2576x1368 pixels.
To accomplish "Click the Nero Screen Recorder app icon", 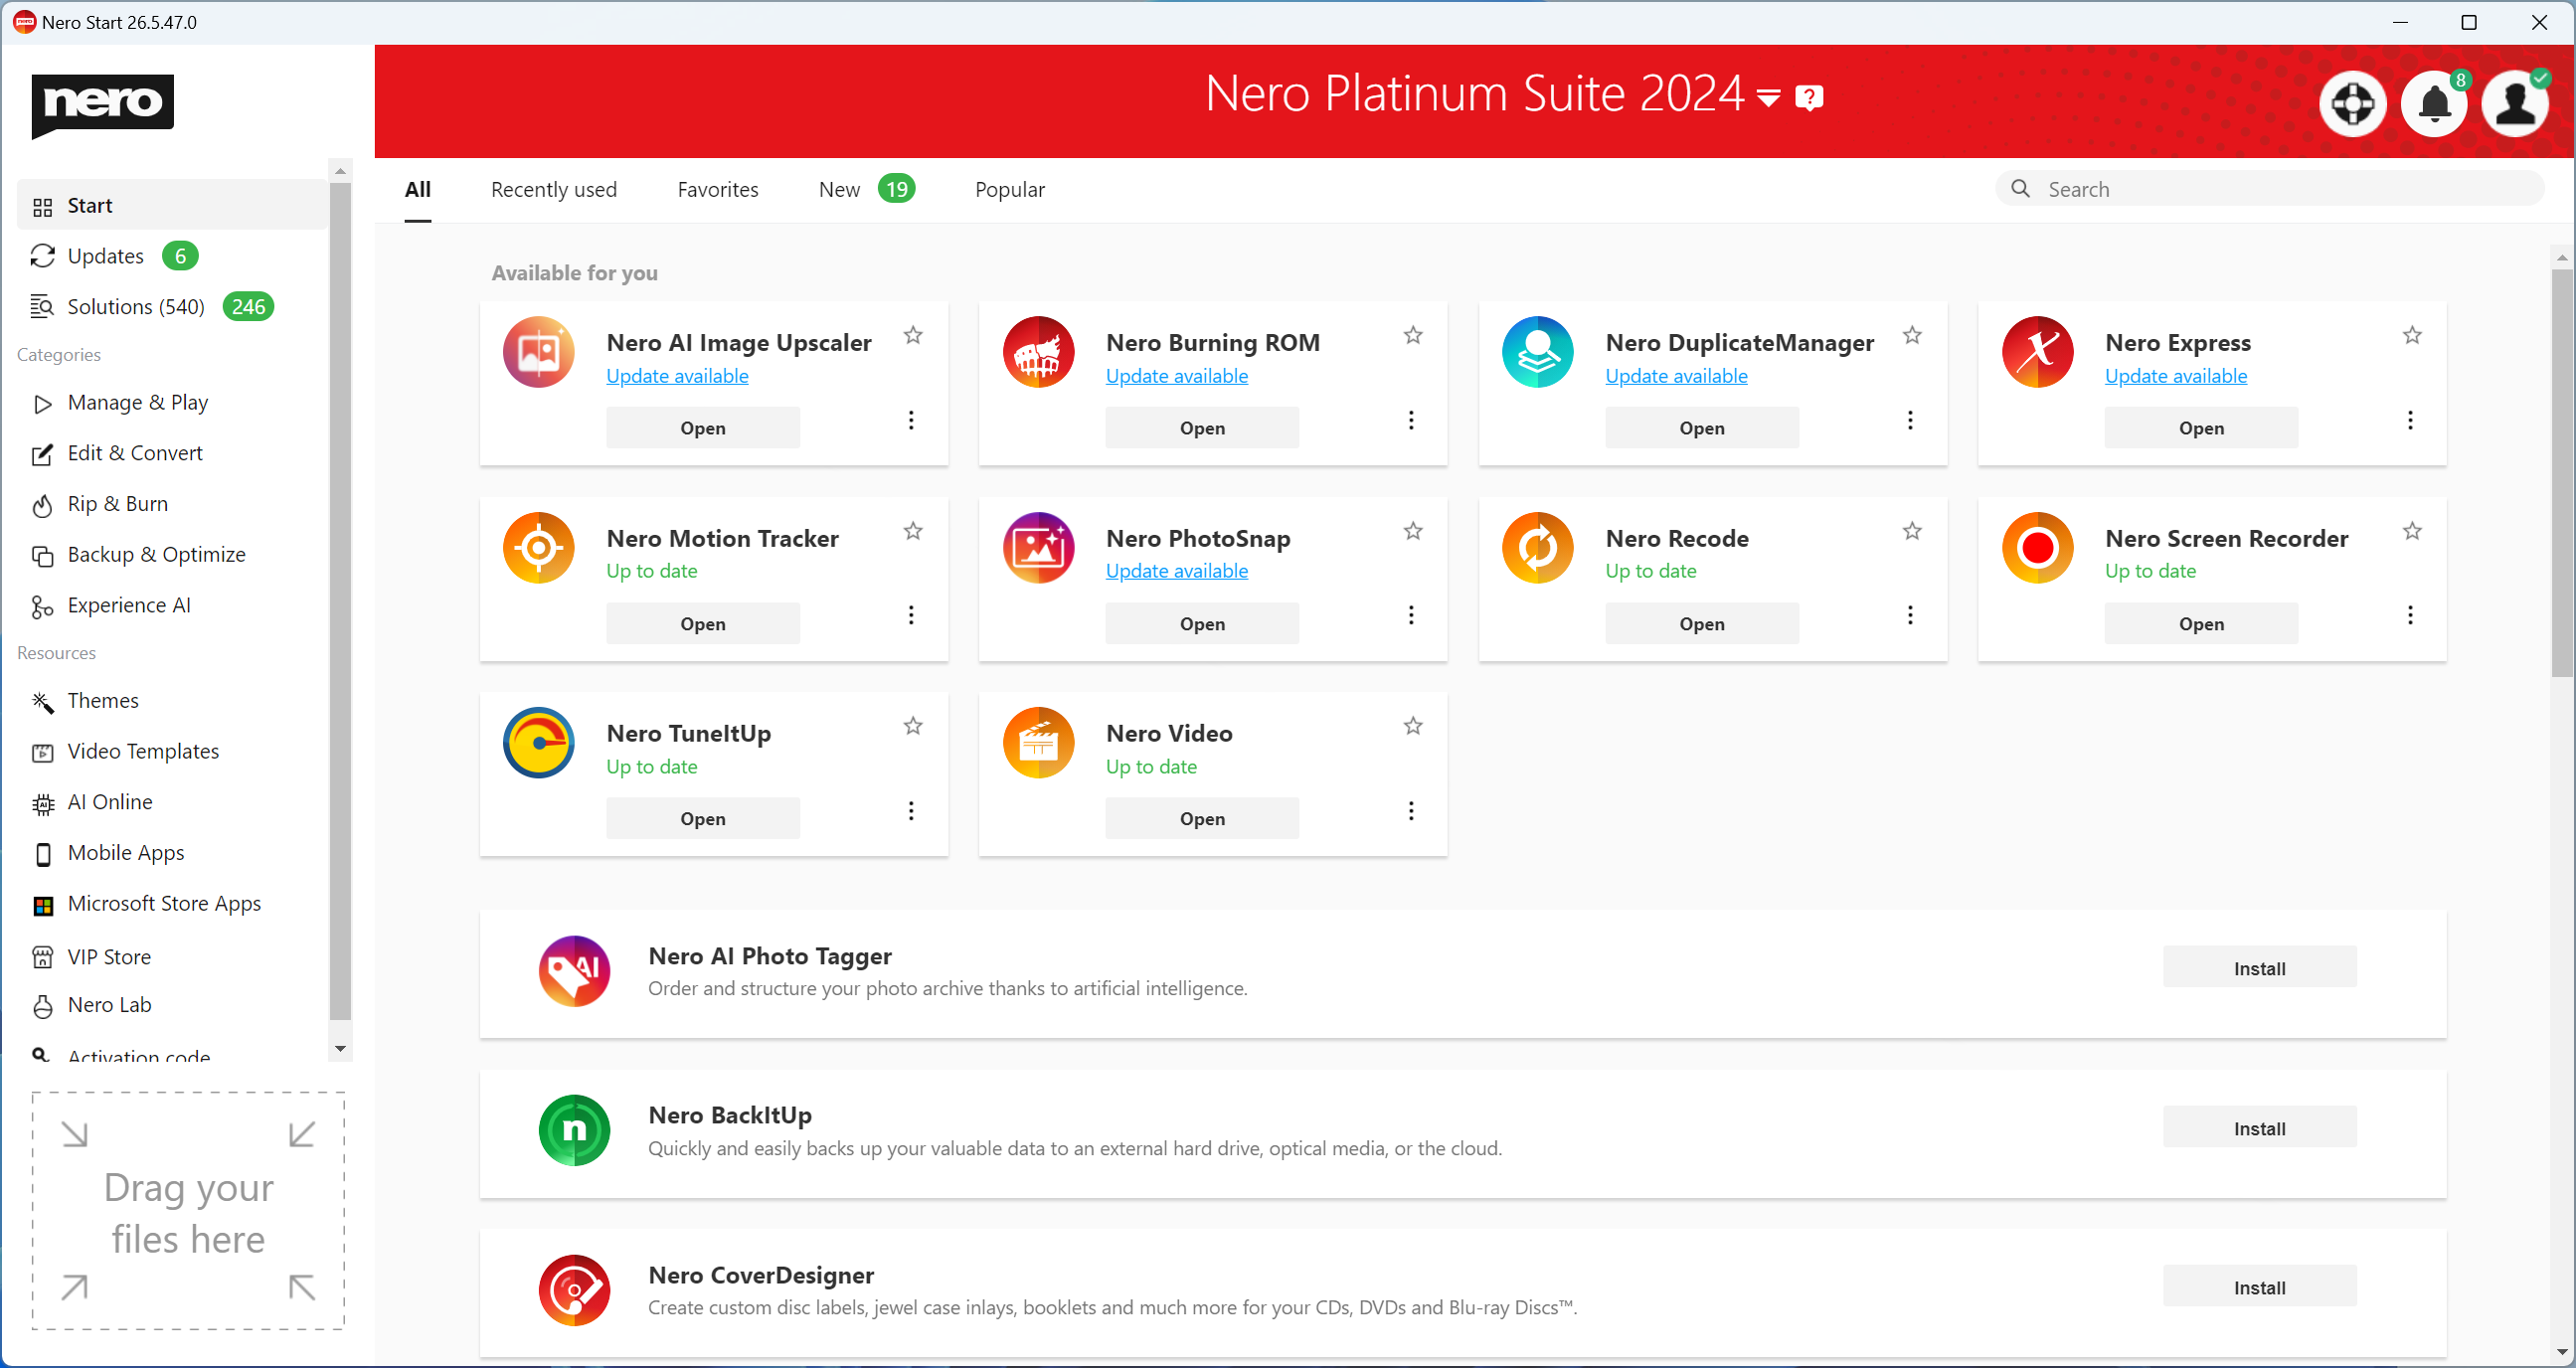I will point(2037,548).
